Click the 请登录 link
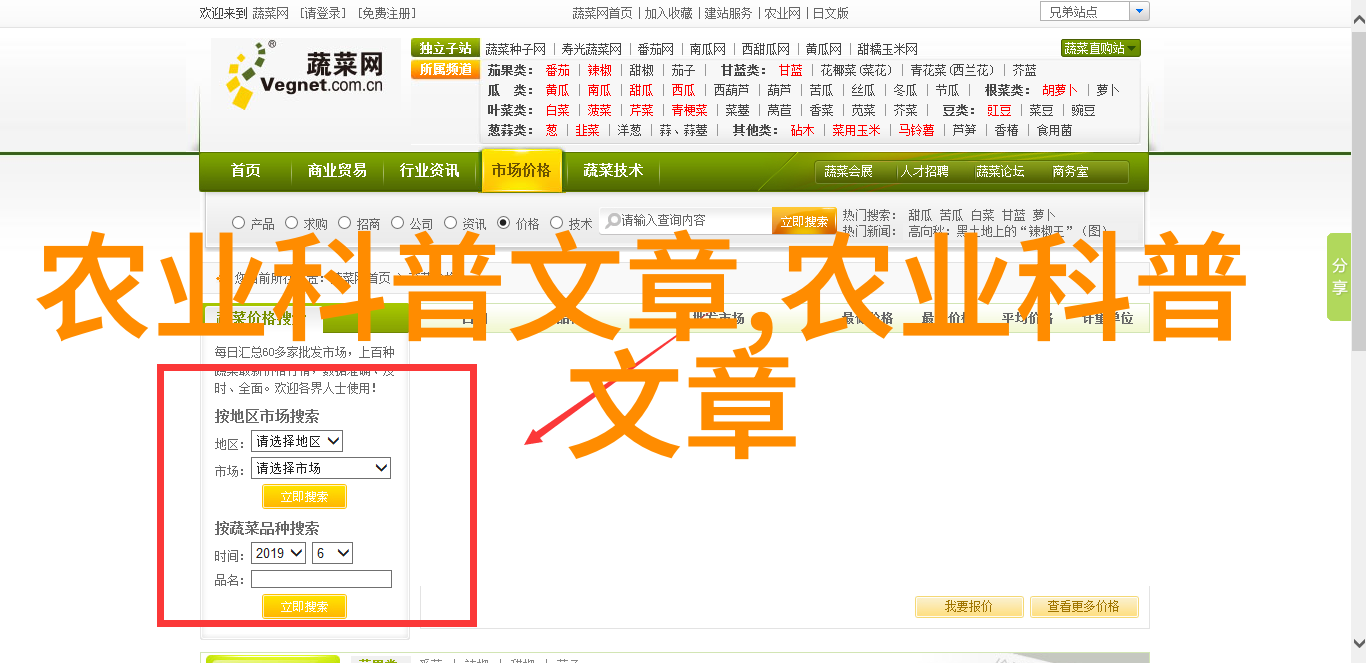 point(322,13)
